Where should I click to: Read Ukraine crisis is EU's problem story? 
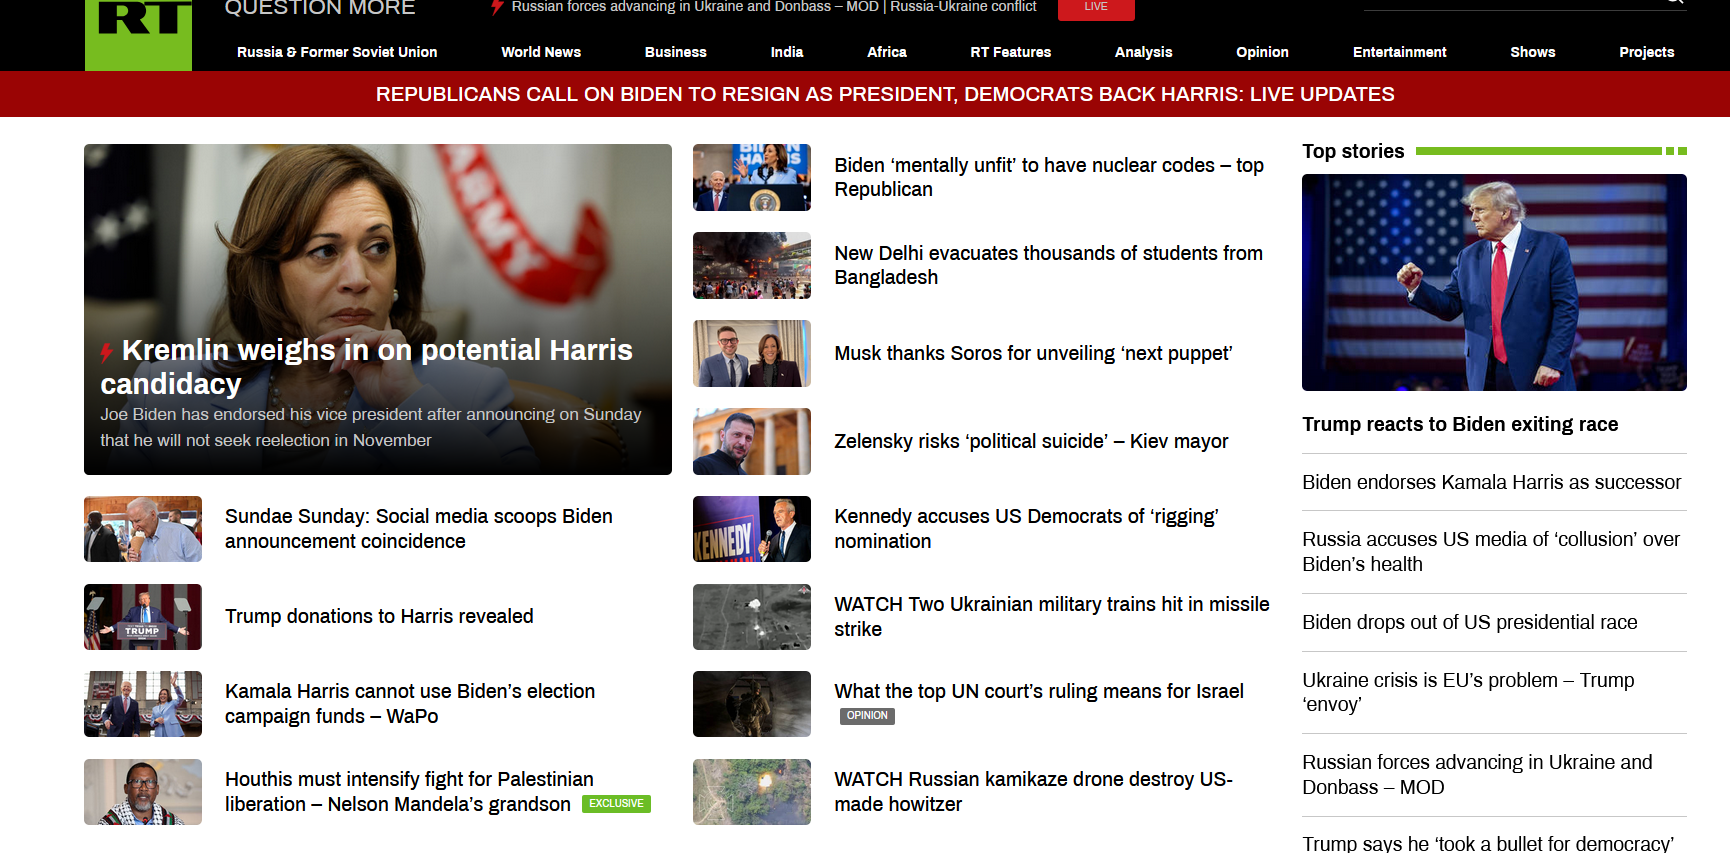[1468, 692]
